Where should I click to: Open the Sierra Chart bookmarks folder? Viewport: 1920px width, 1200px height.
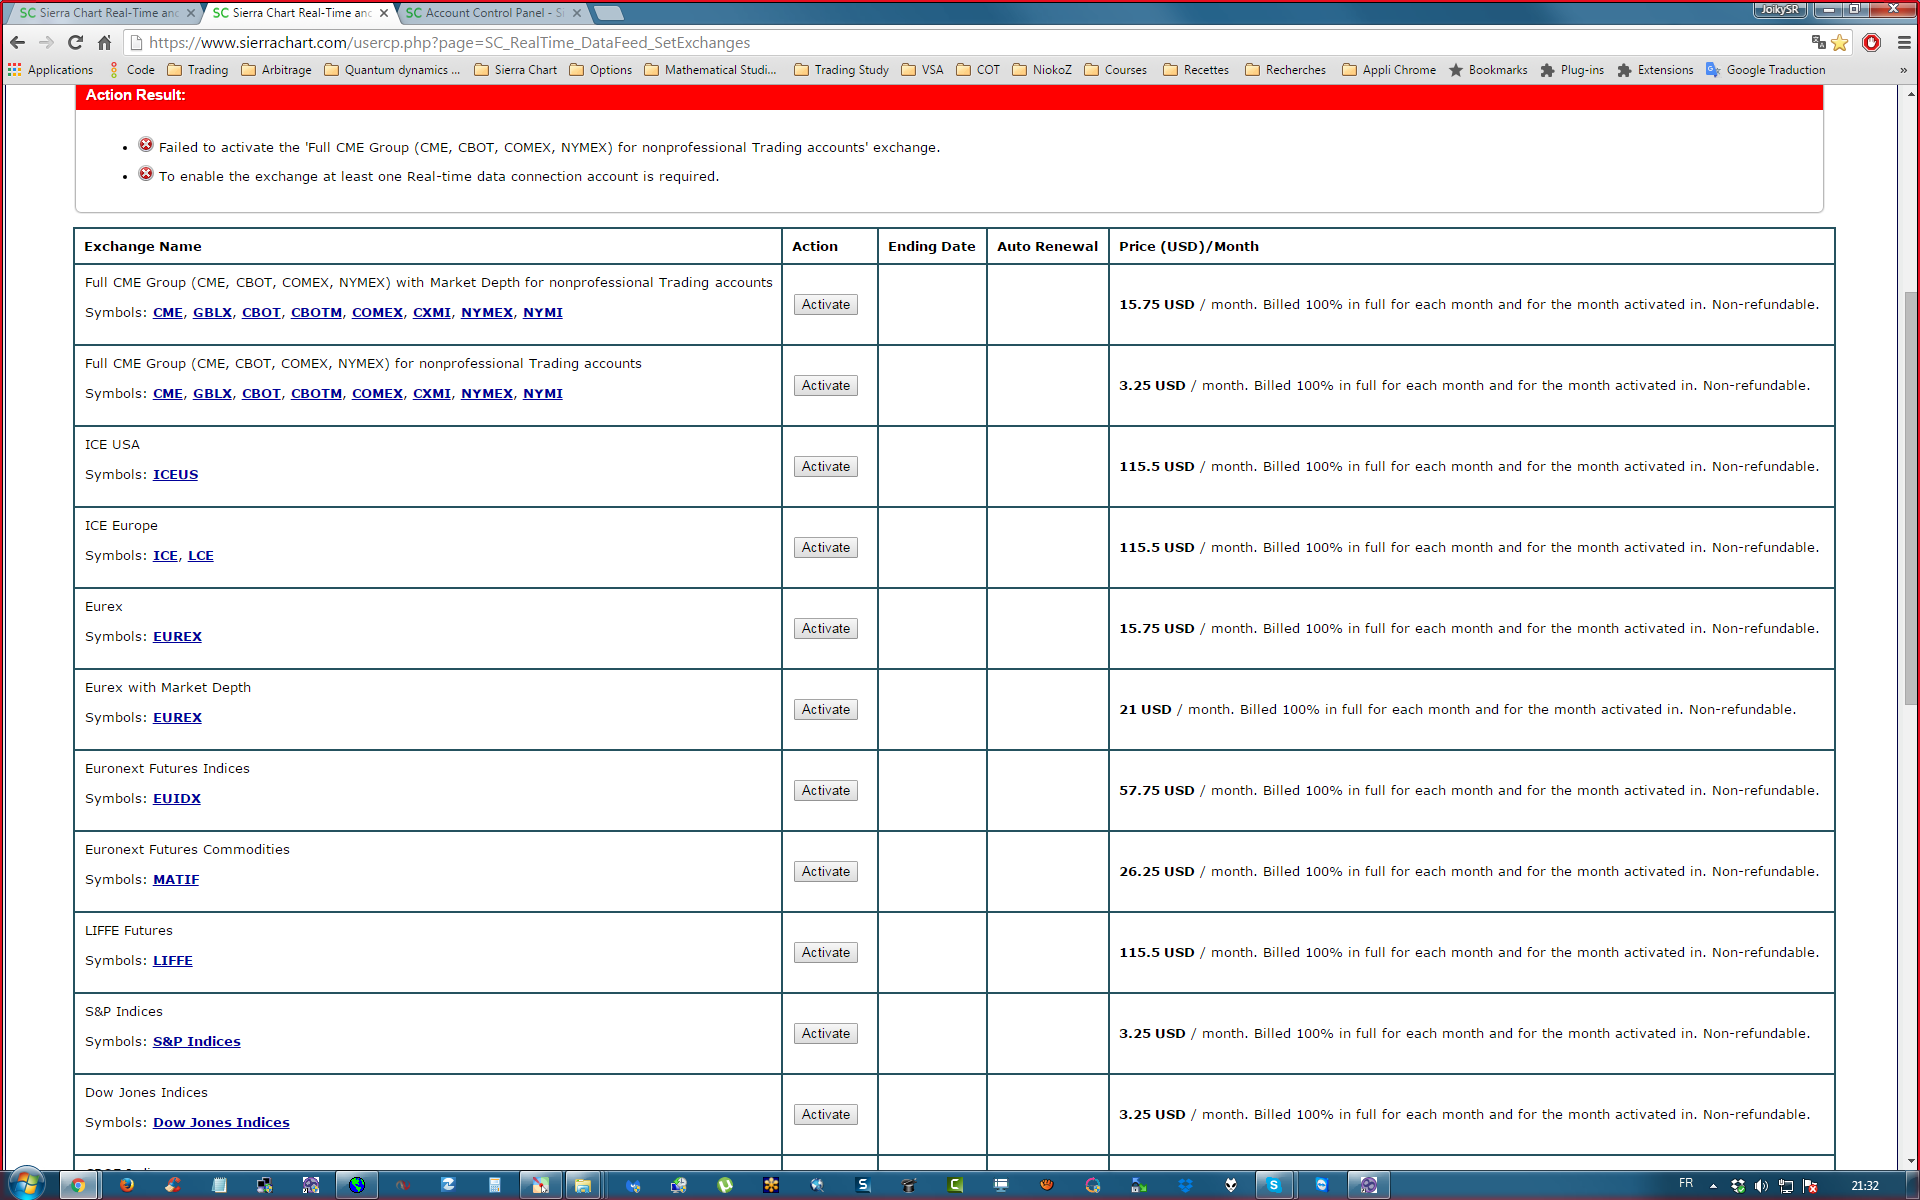[515, 70]
